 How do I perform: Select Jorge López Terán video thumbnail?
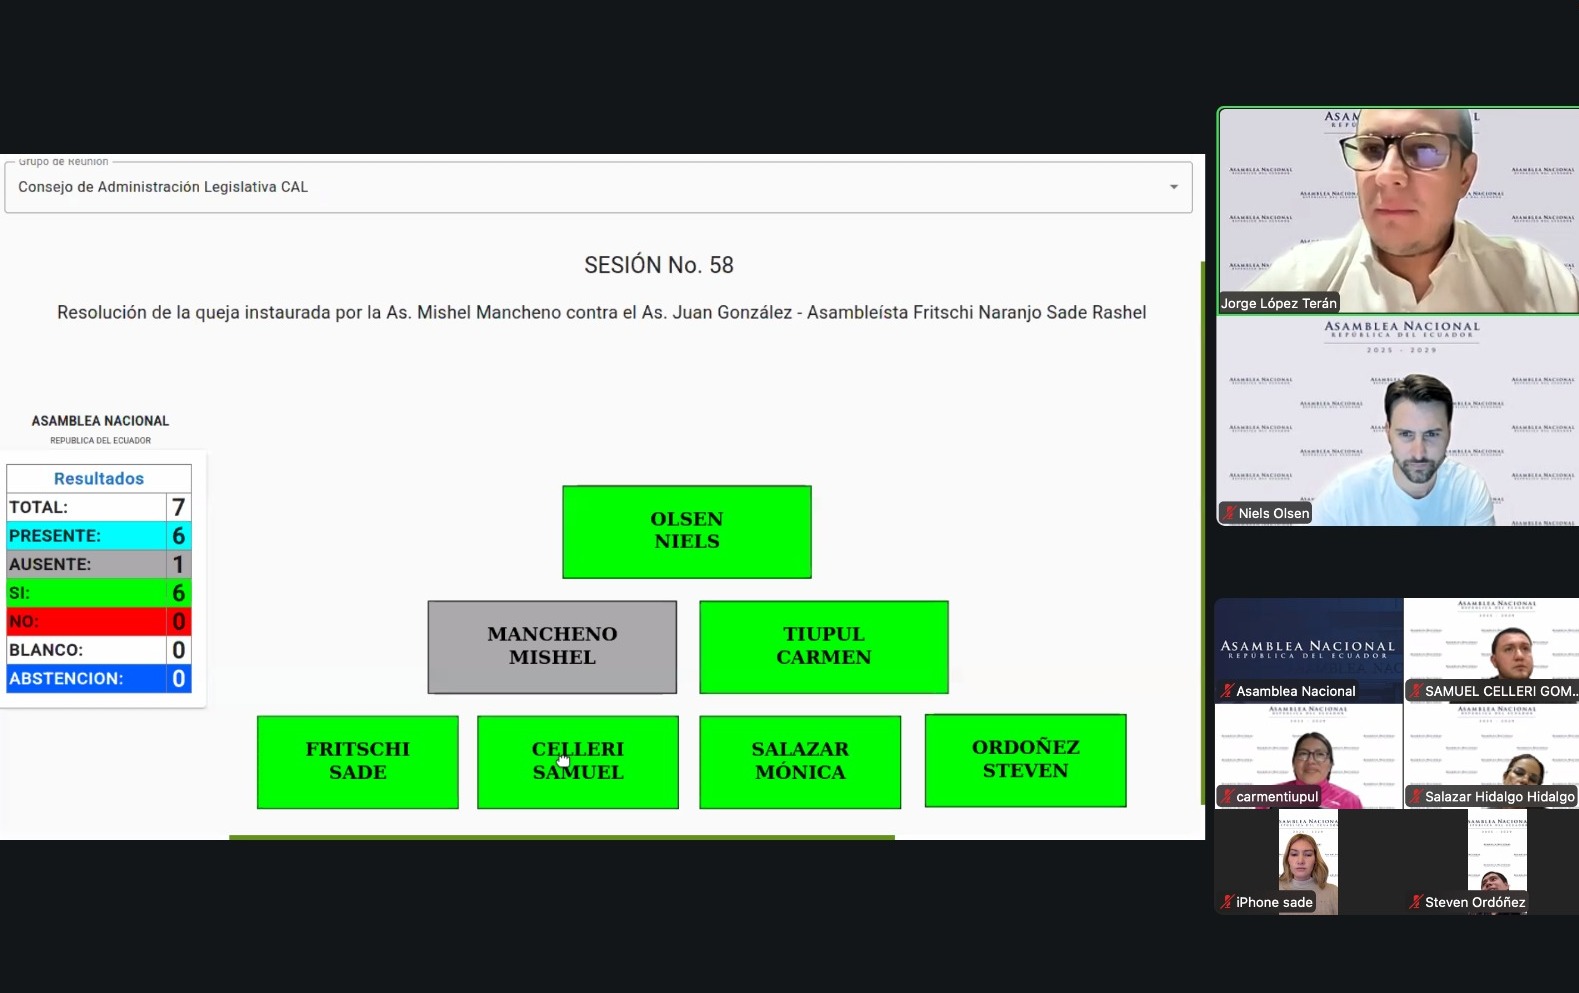point(1397,210)
